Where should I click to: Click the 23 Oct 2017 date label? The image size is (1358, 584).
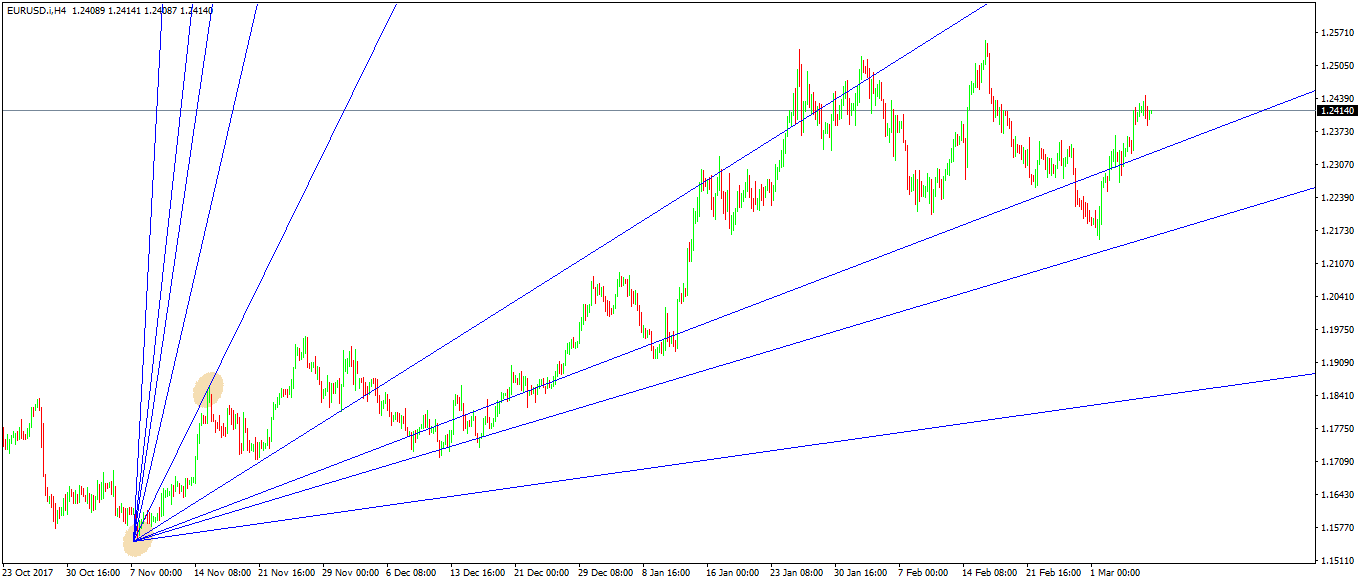point(28,574)
